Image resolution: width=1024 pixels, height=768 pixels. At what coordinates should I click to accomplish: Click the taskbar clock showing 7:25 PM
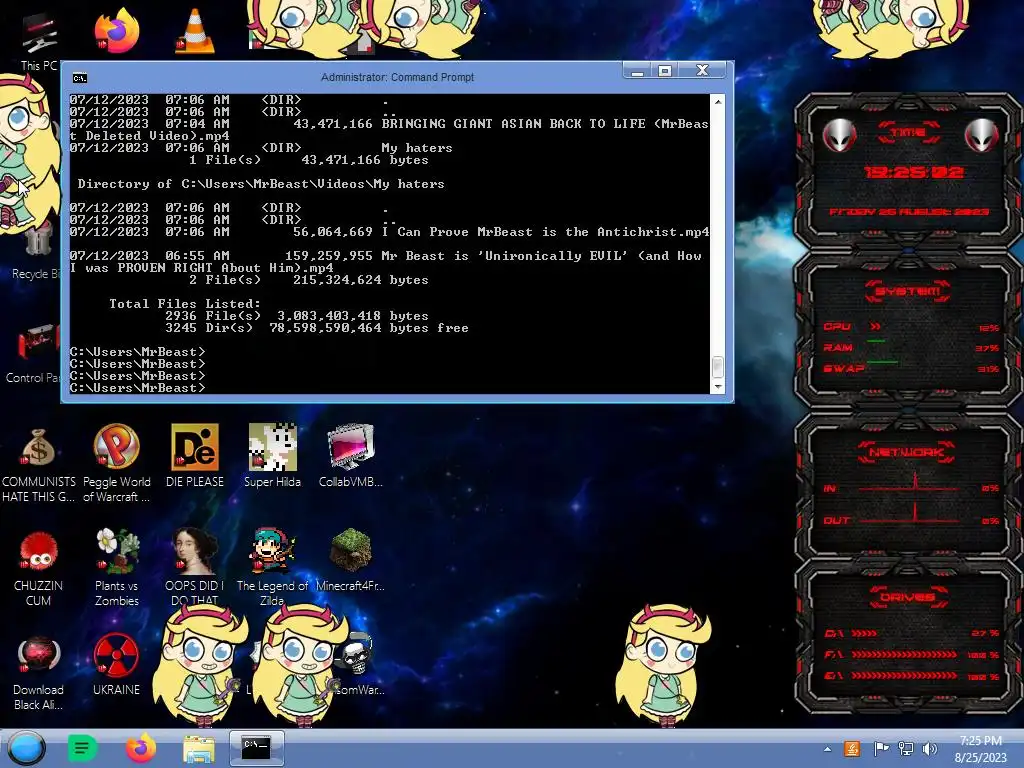coord(981,749)
